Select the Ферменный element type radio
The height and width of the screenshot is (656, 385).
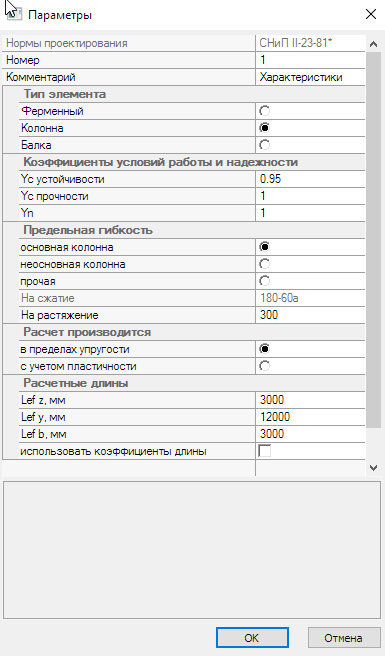[x=264, y=111]
